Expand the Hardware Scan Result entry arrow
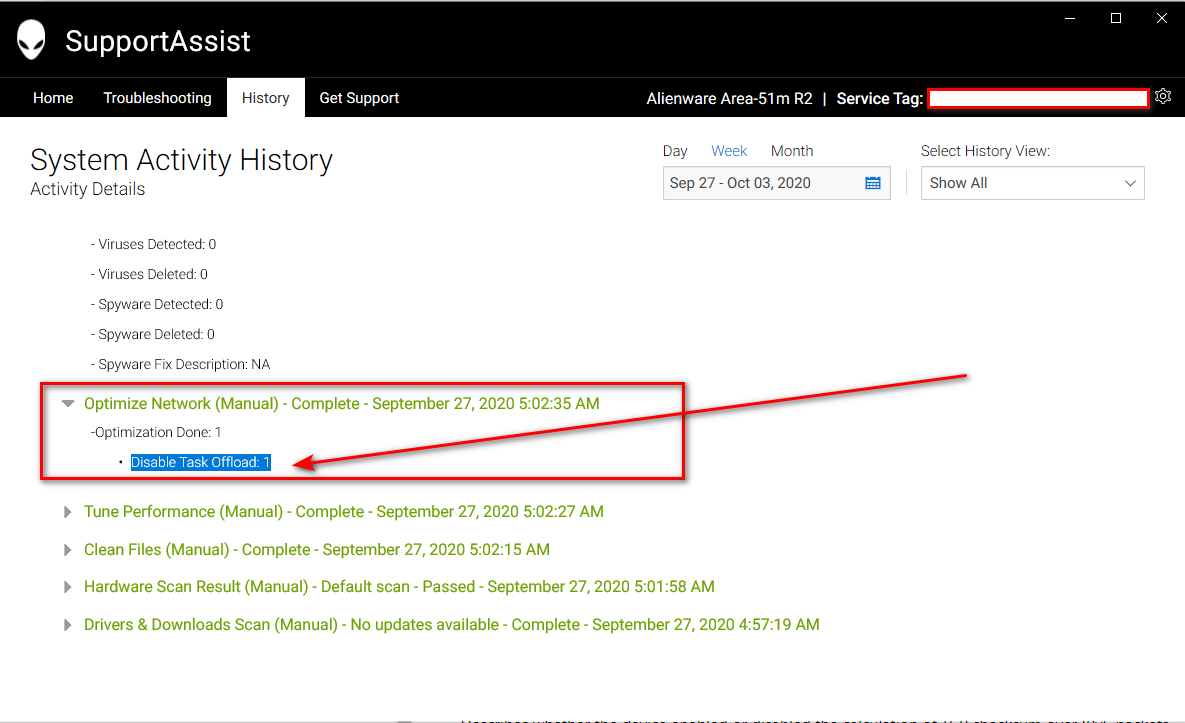 (x=67, y=587)
